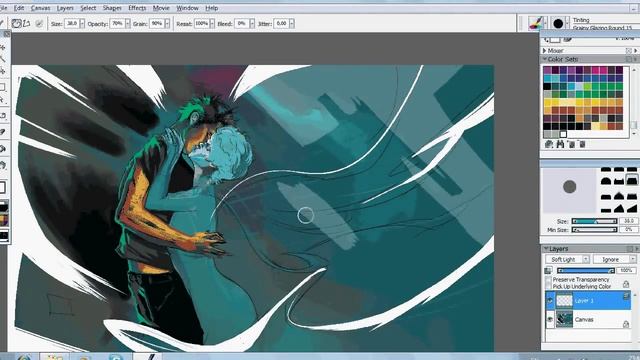Enable the Preserve Transparency checkbox
The height and width of the screenshot is (360, 640).
pyautogui.click(x=548, y=280)
